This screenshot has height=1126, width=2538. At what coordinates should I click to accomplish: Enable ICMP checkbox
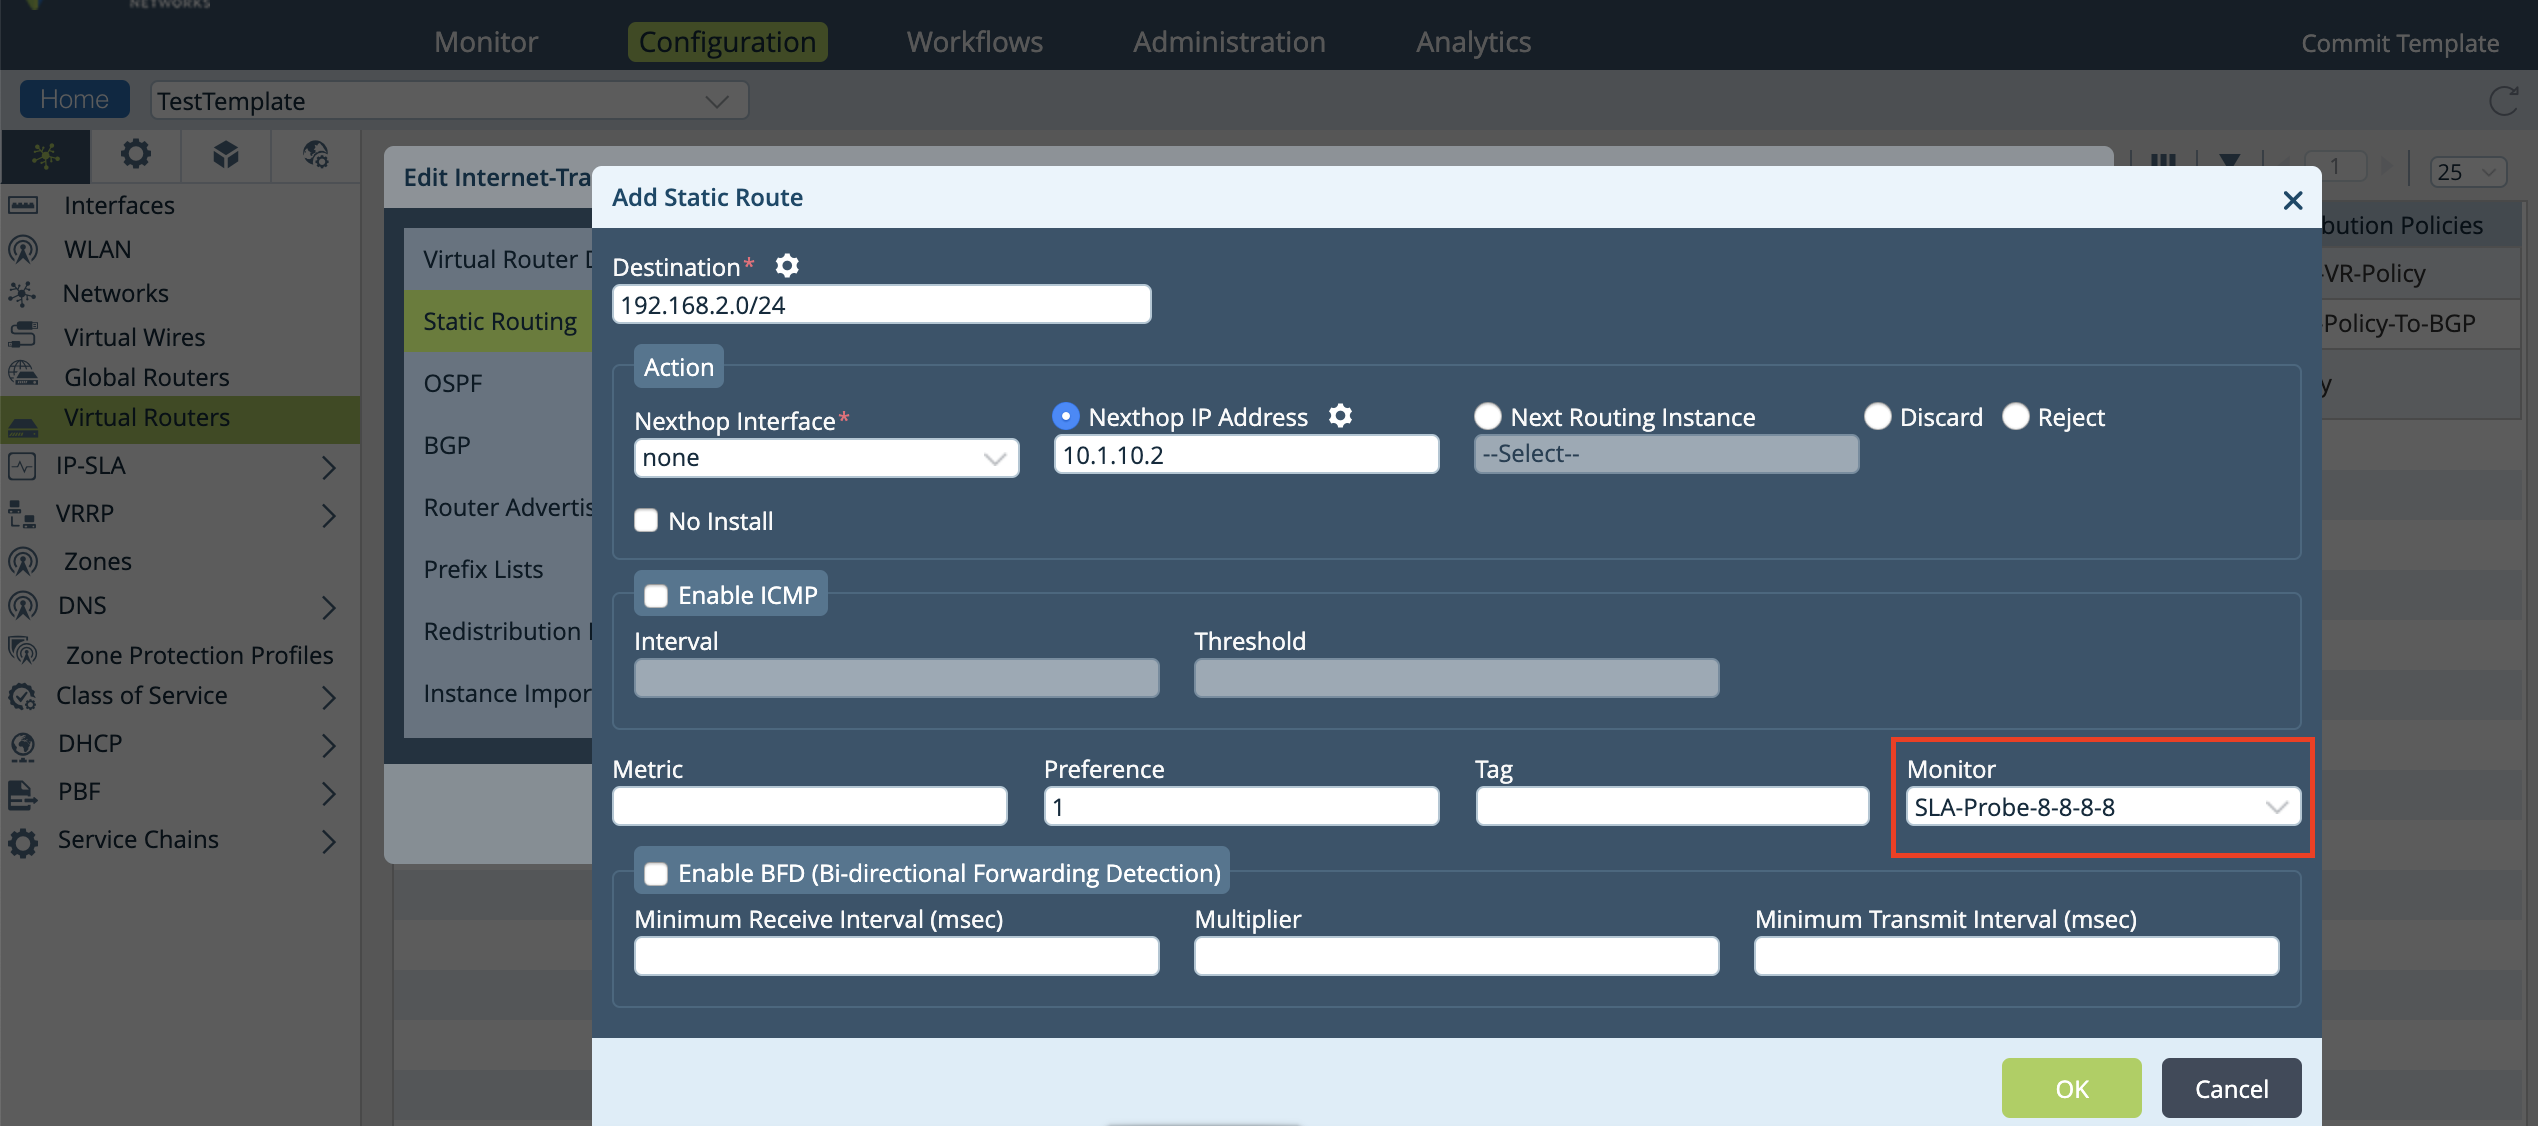click(656, 596)
